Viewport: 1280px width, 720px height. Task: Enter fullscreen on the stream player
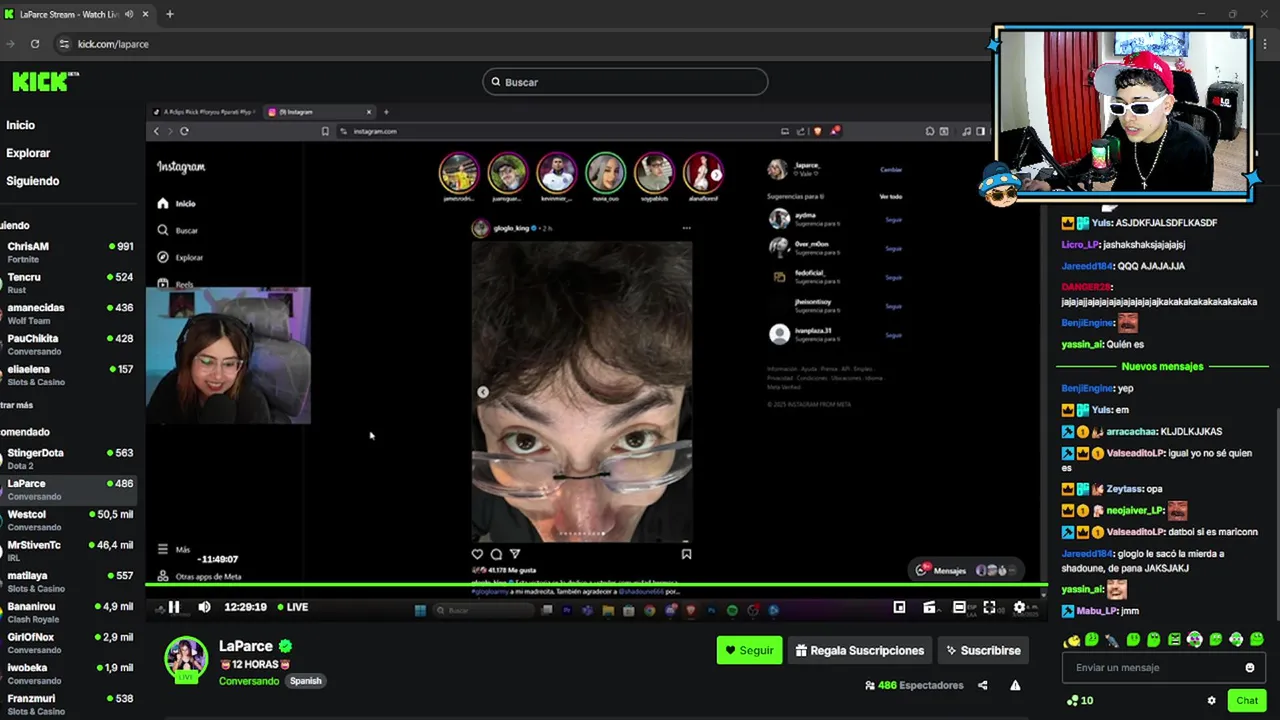coord(989,607)
